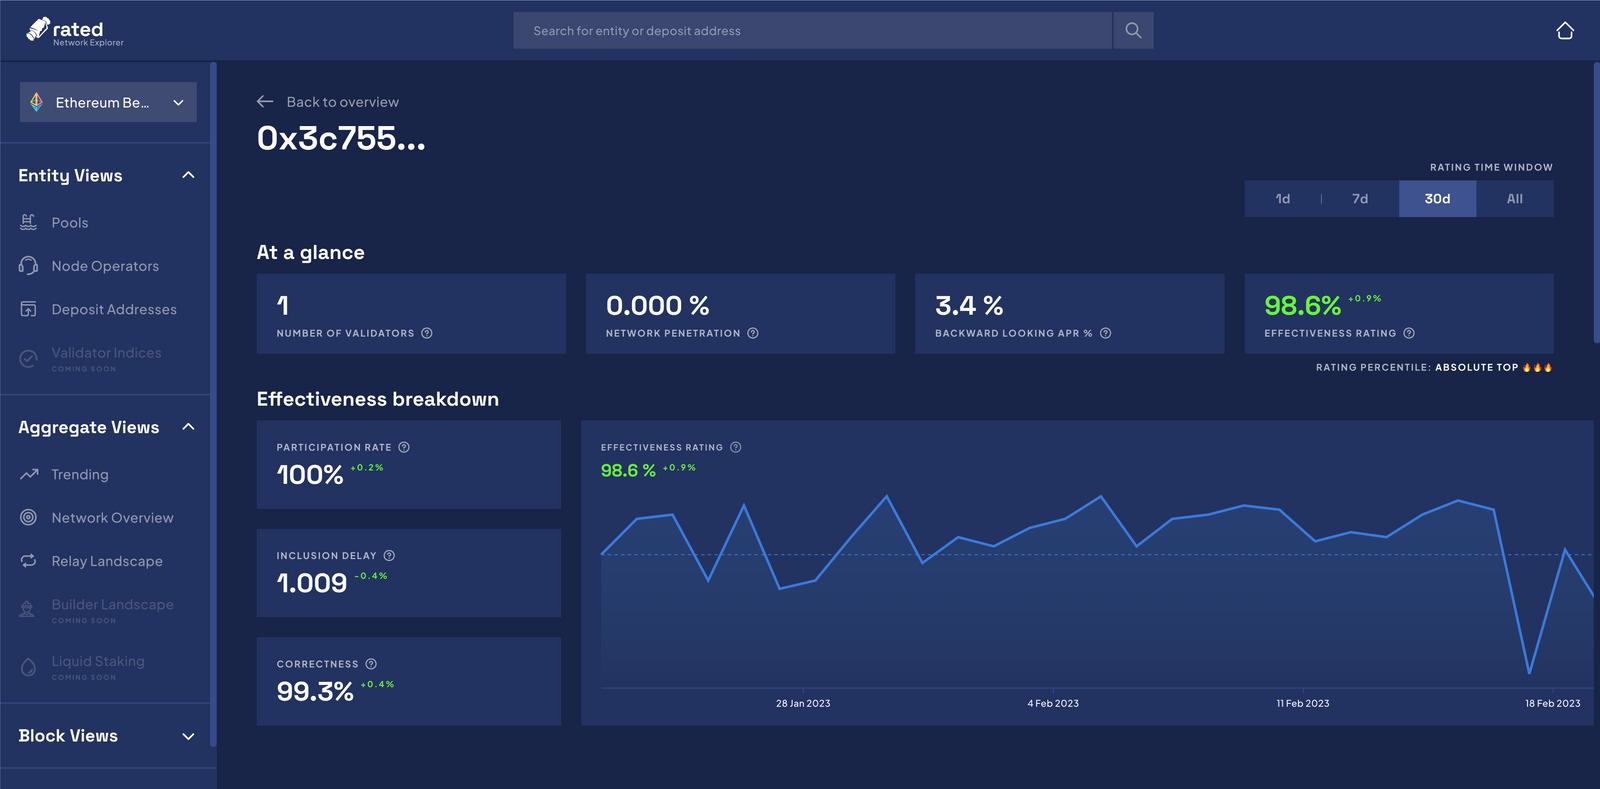The width and height of the screenshot is (1600, 789).
Task: Collapse the Entity Views section
Action: 188,175
